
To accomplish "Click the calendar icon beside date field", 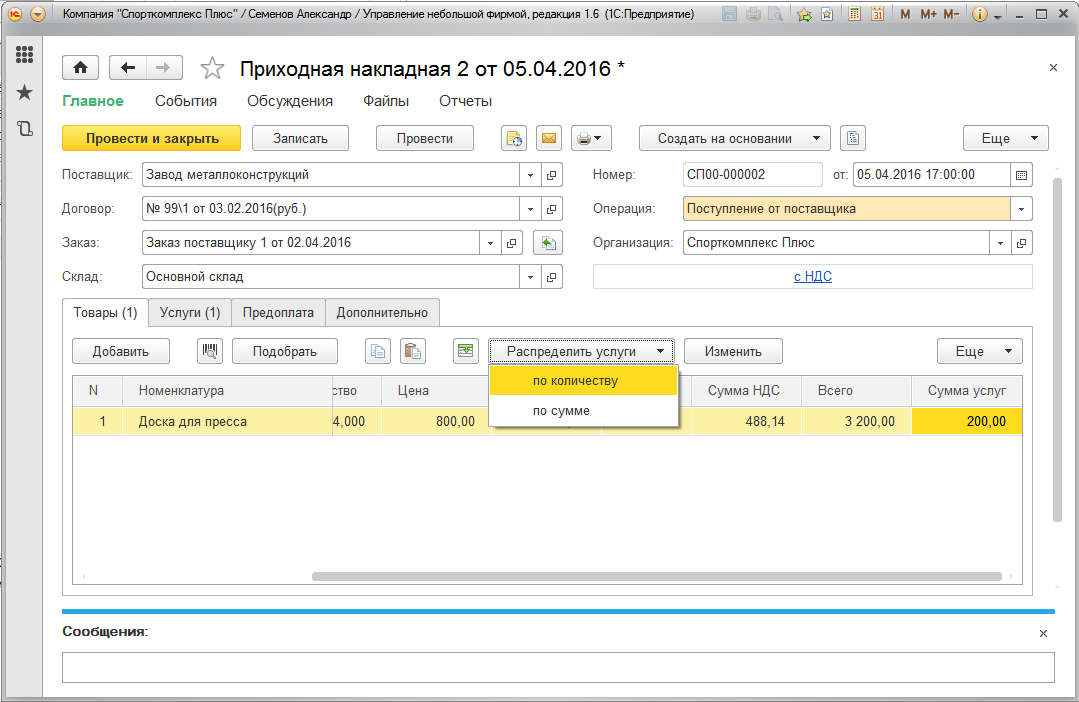I will pos(1021,175).
